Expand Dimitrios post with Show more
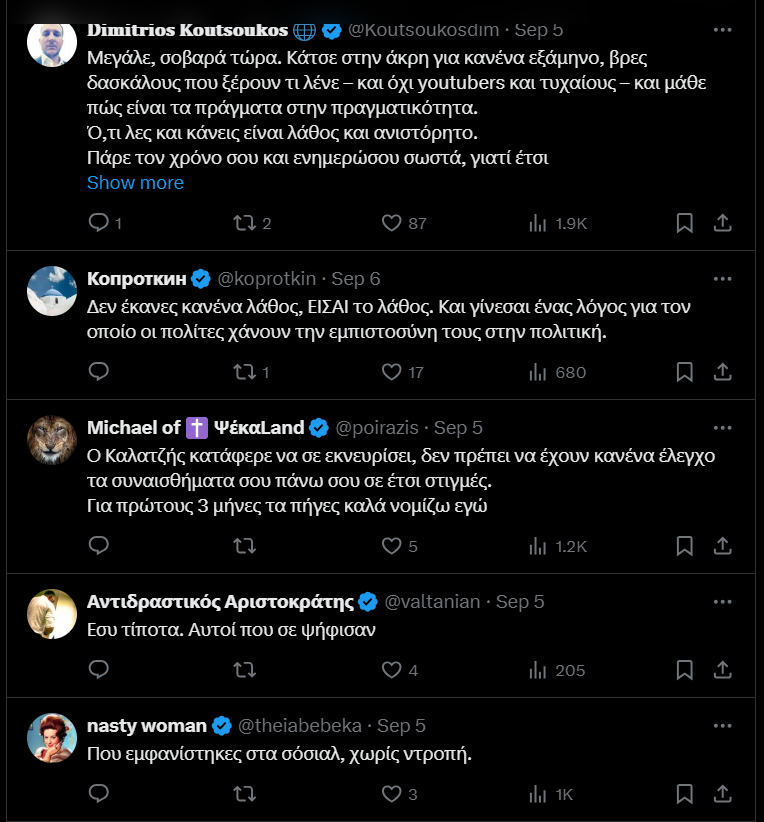The width and height of the screenshot is (764, 822). tap(135, 183)
